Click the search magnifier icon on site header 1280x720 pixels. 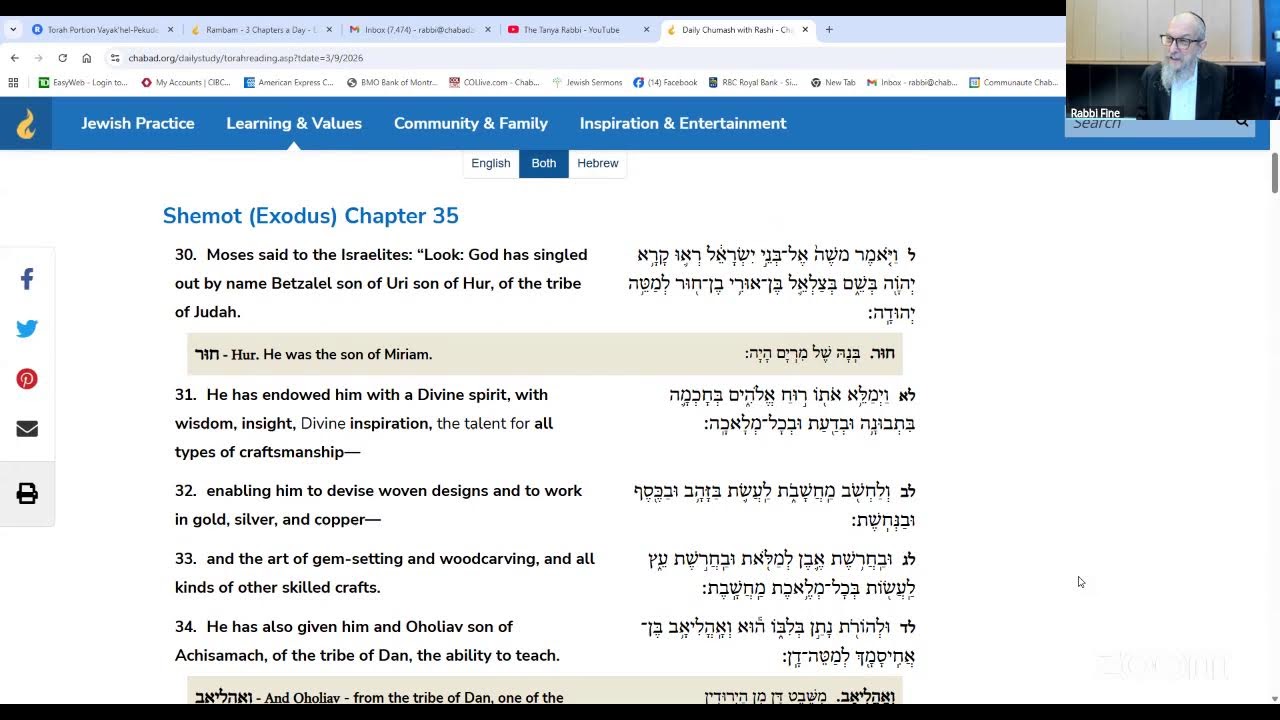[x=1242, y=122]
